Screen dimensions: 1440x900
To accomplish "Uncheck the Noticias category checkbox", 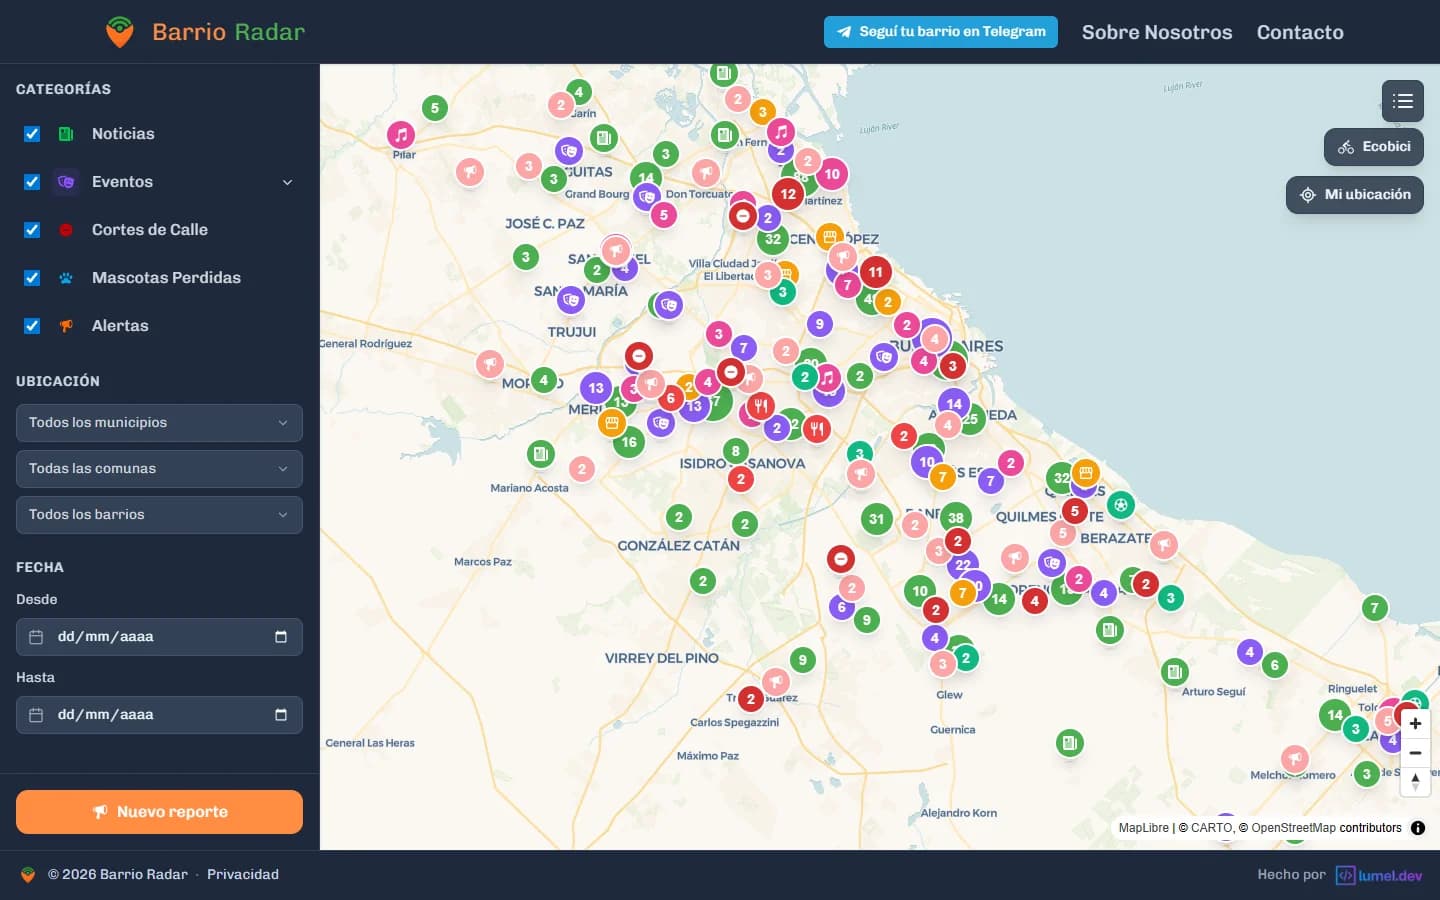I will pyautogui.click(x=32, y=134).
